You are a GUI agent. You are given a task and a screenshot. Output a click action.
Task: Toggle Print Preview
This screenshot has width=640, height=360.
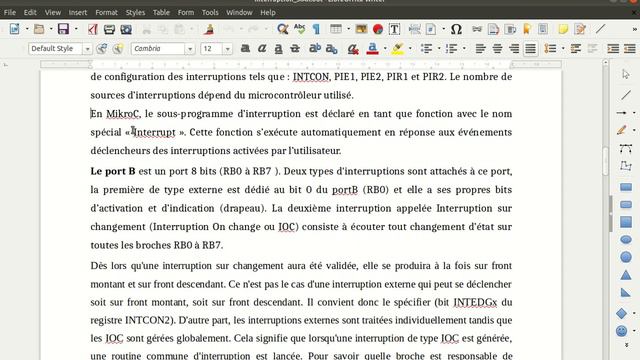(x=126, y=29)
